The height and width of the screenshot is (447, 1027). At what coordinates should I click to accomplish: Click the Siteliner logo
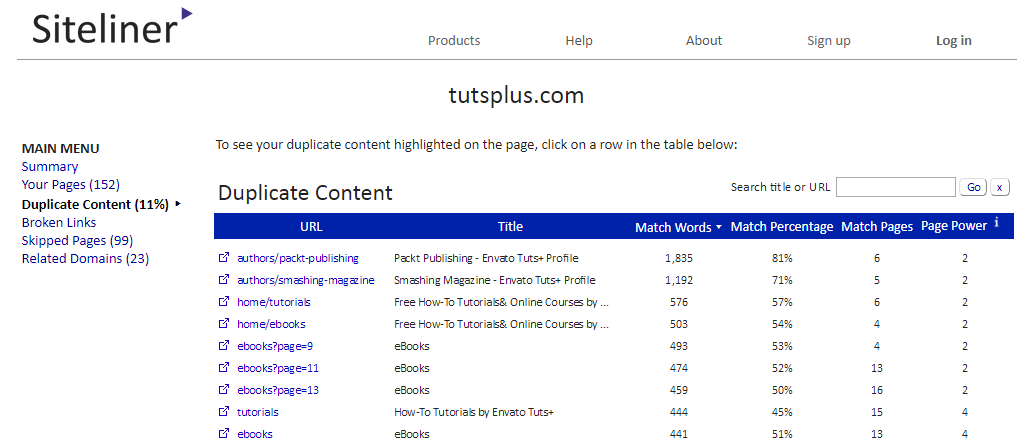[x=112, y=27]
